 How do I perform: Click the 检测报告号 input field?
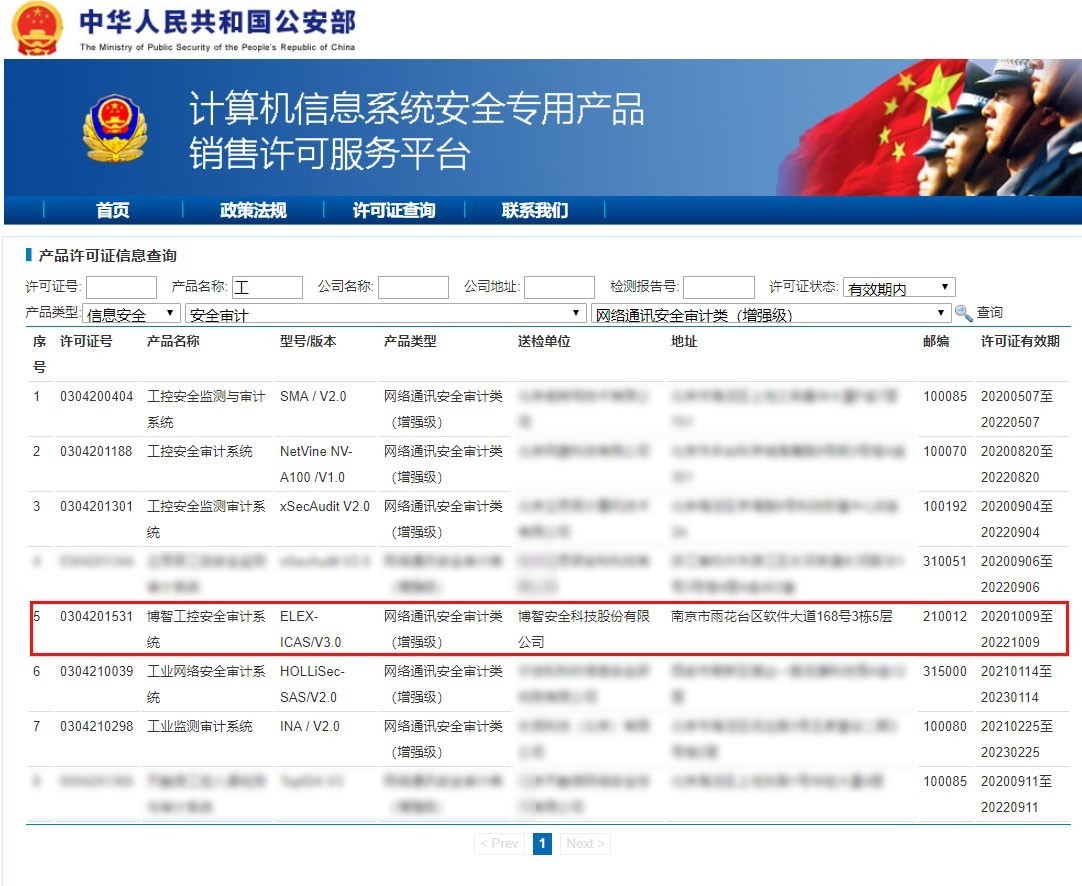coord(718,287)
